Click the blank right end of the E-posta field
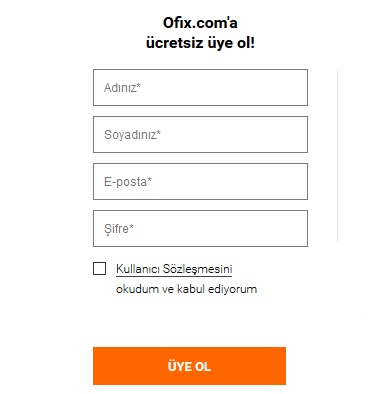Screen dimensions: 368x394 point(283,182)
